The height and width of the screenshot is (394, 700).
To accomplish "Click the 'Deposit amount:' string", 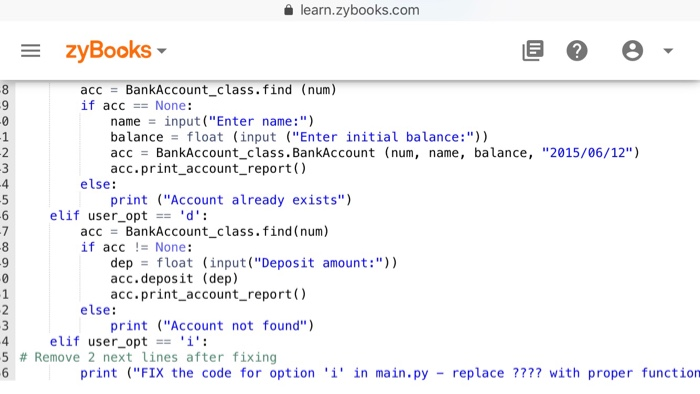I will click(318, 263).
